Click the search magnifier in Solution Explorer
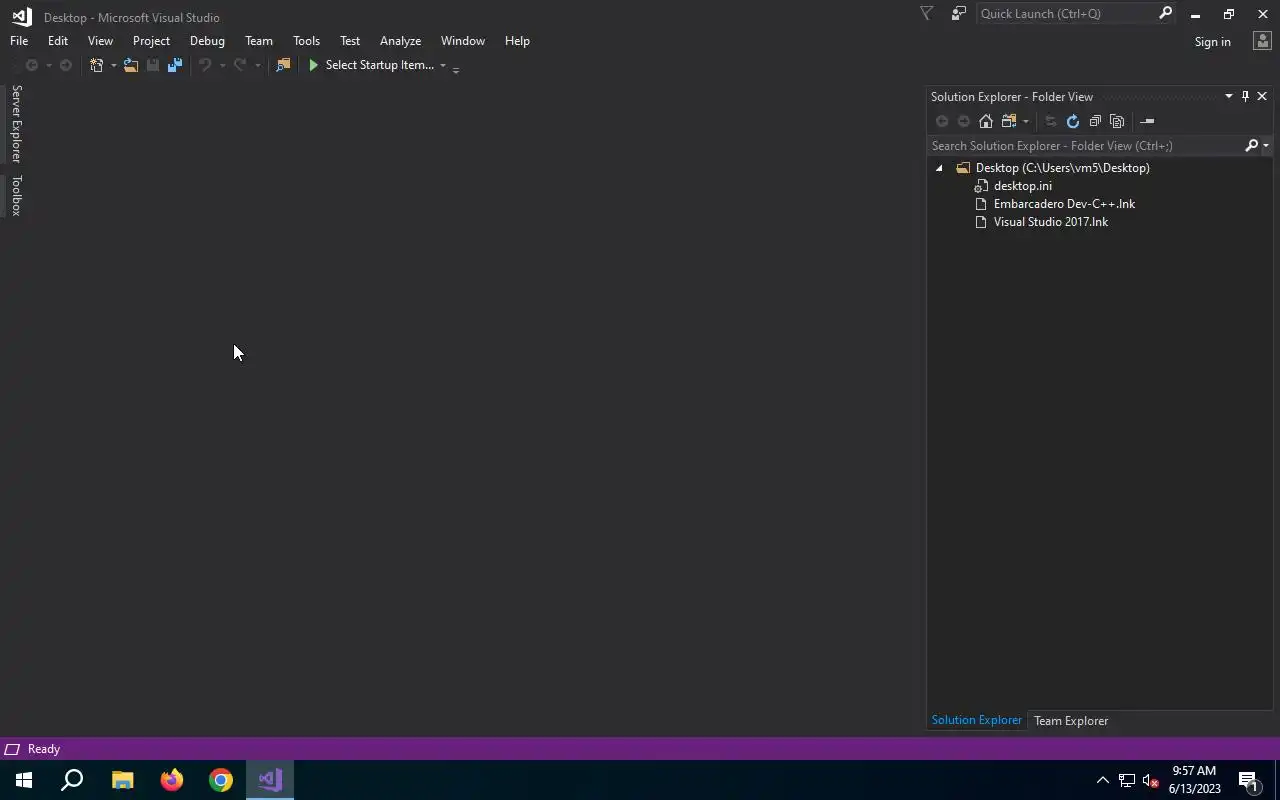Image resolution: width=1280 pixels, height=800 pixels. coord(1251,146)
